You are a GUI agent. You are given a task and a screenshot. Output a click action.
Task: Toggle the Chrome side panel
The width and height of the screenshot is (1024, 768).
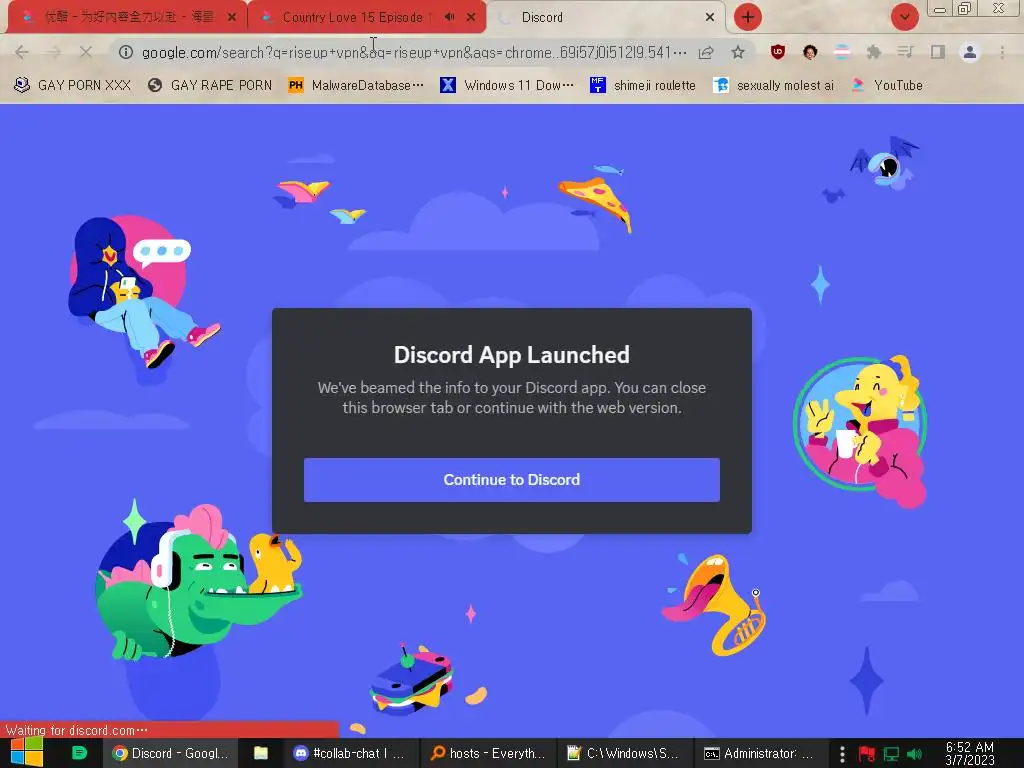point(938,52)
